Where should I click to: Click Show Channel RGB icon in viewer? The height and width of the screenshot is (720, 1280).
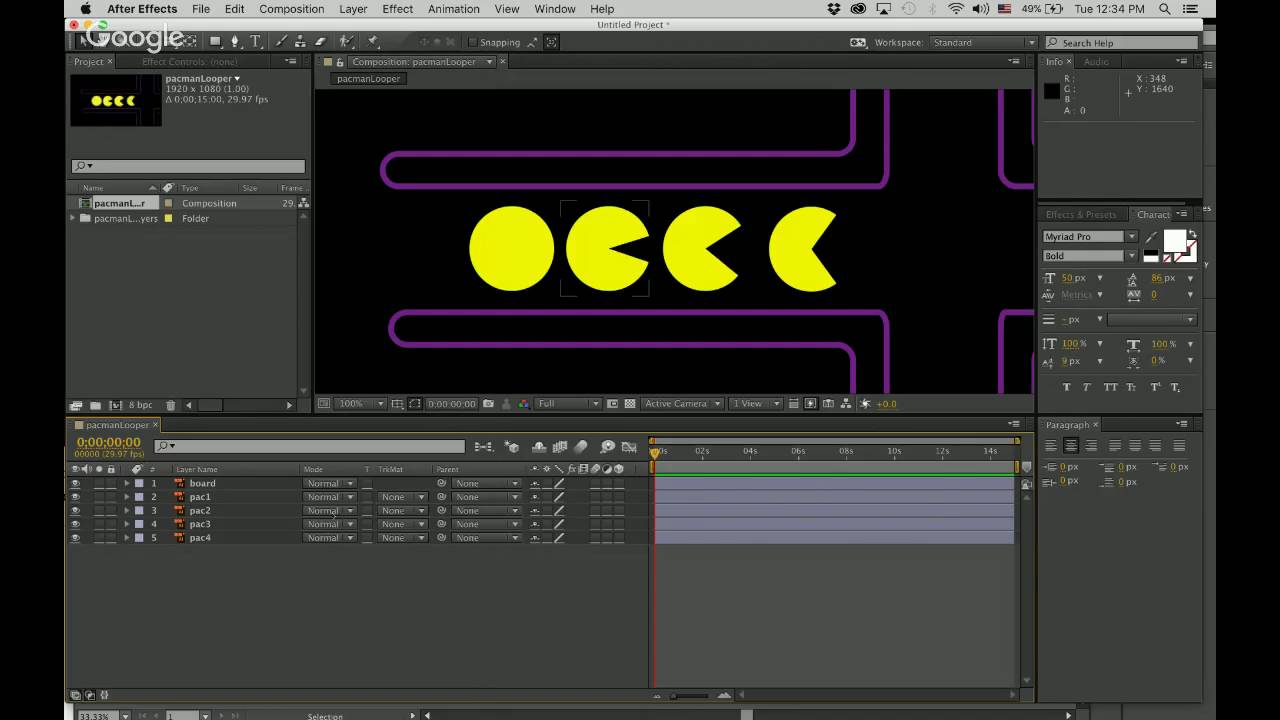point(523,404)
